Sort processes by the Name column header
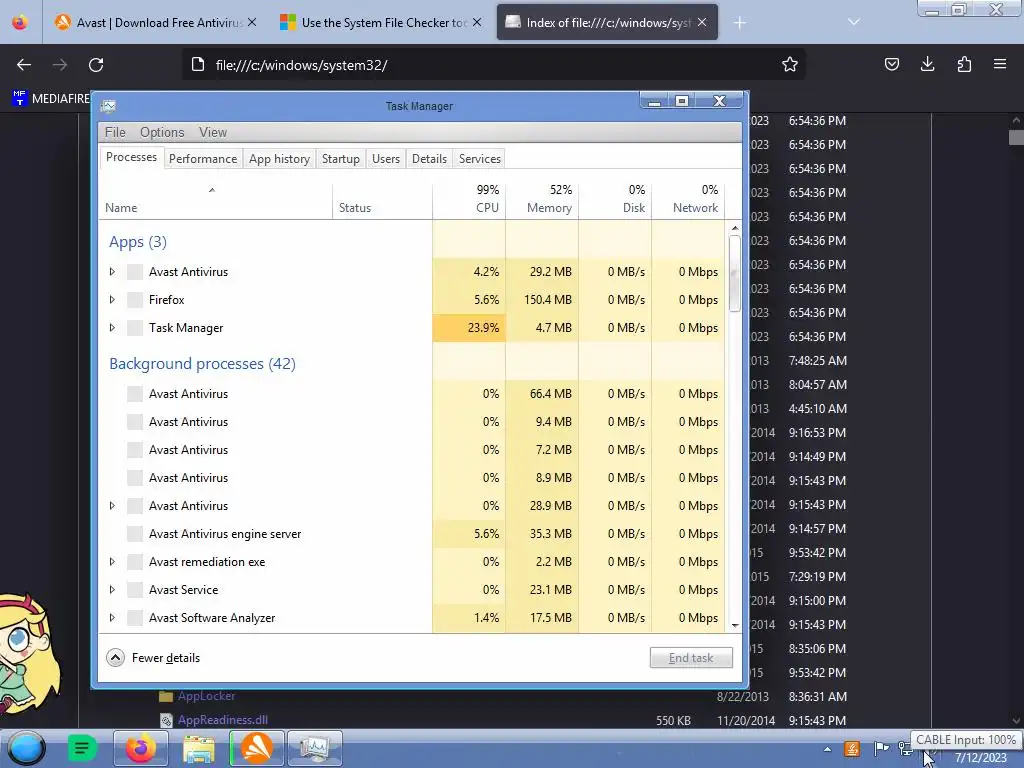1024x768 pixels. coord(216,201)
